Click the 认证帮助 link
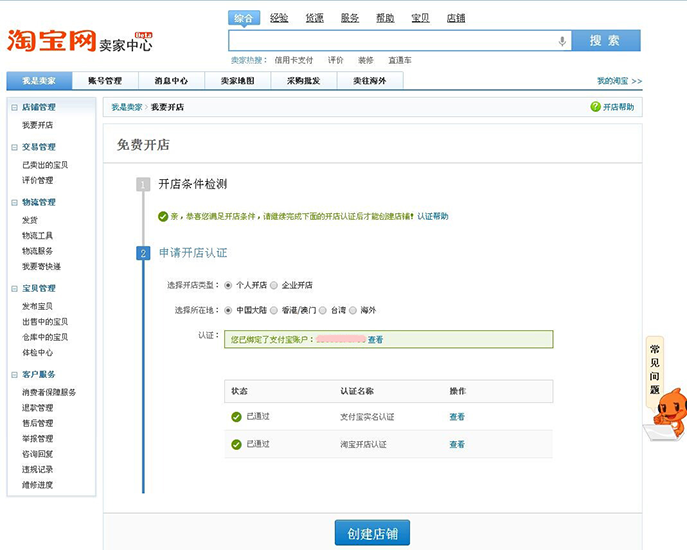Screen dimensions: 687x550 click(x=432, y=216)
